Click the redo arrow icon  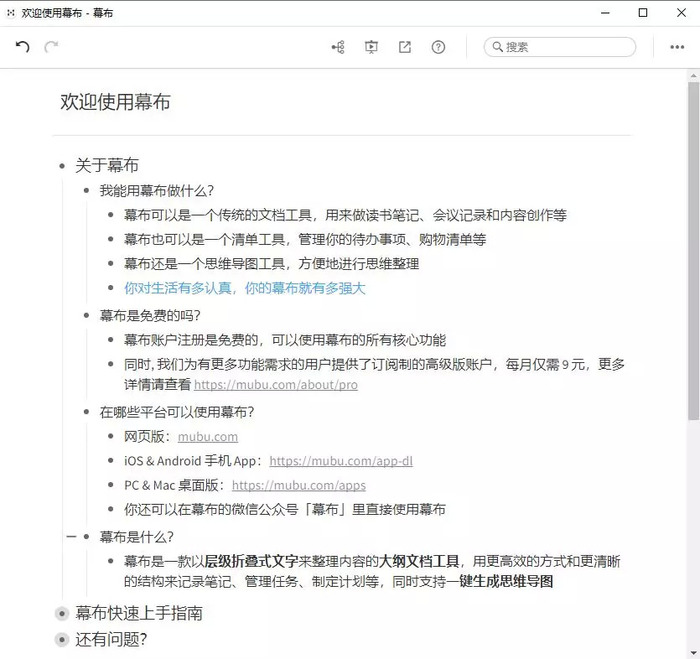click(51, 46)
